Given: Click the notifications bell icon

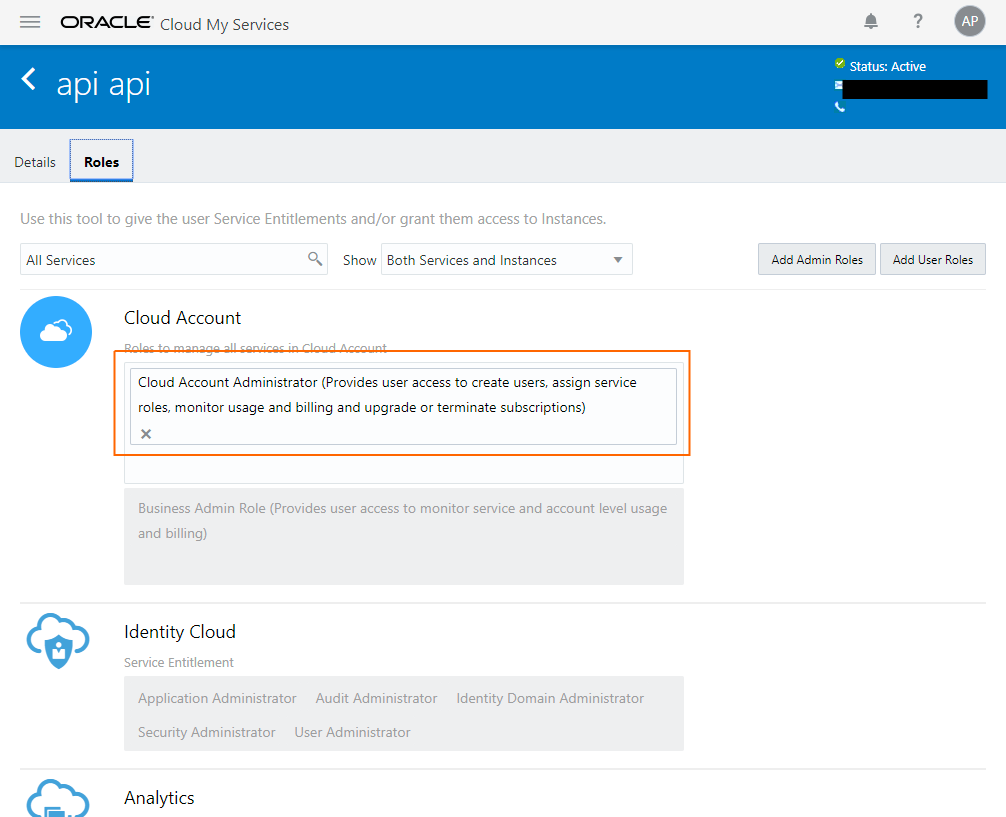Looking at the screenshot, I should click(x=871, y=22).
